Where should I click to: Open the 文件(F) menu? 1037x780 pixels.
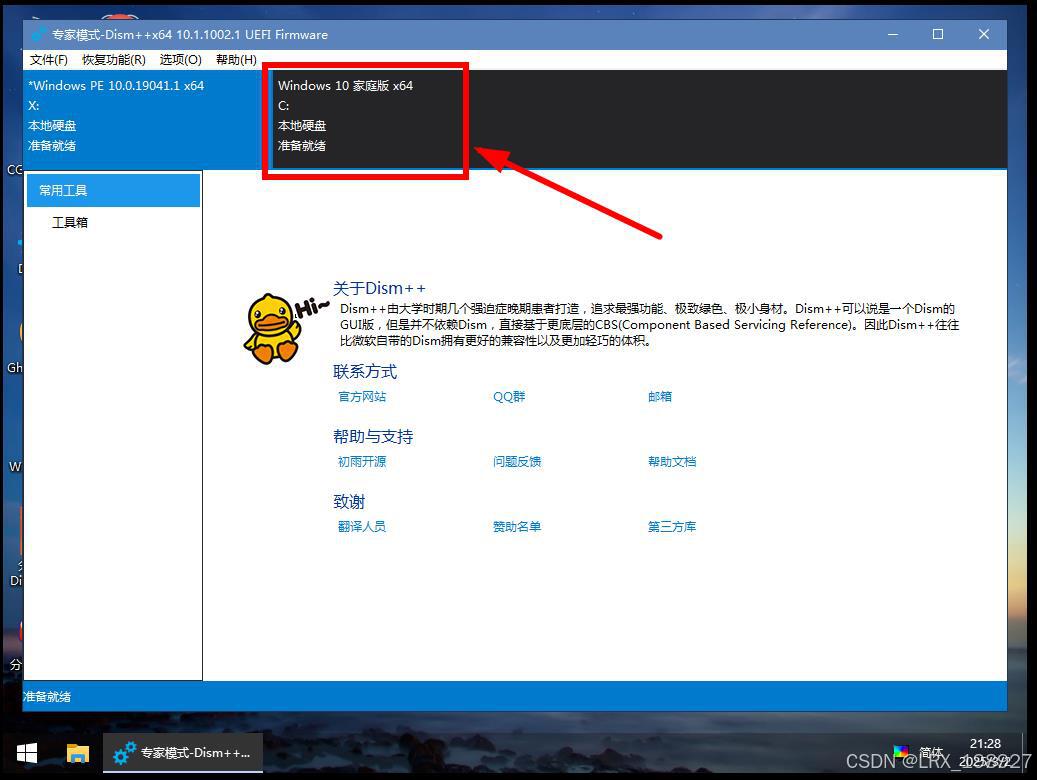(48, 60)
